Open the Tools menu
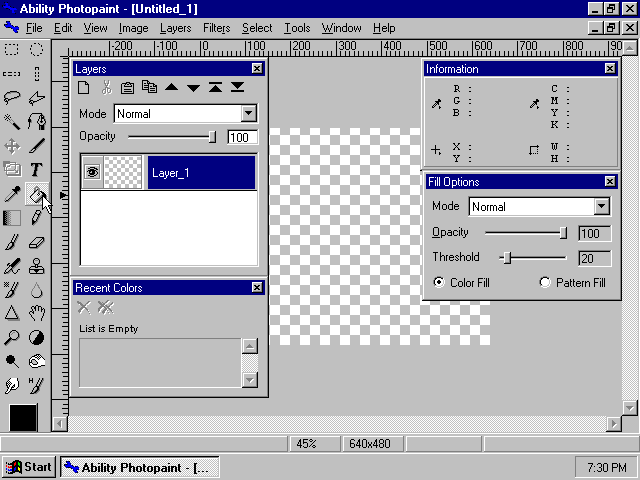The height and width of the screenshot is (480, 640). click(x=297, y=28)
